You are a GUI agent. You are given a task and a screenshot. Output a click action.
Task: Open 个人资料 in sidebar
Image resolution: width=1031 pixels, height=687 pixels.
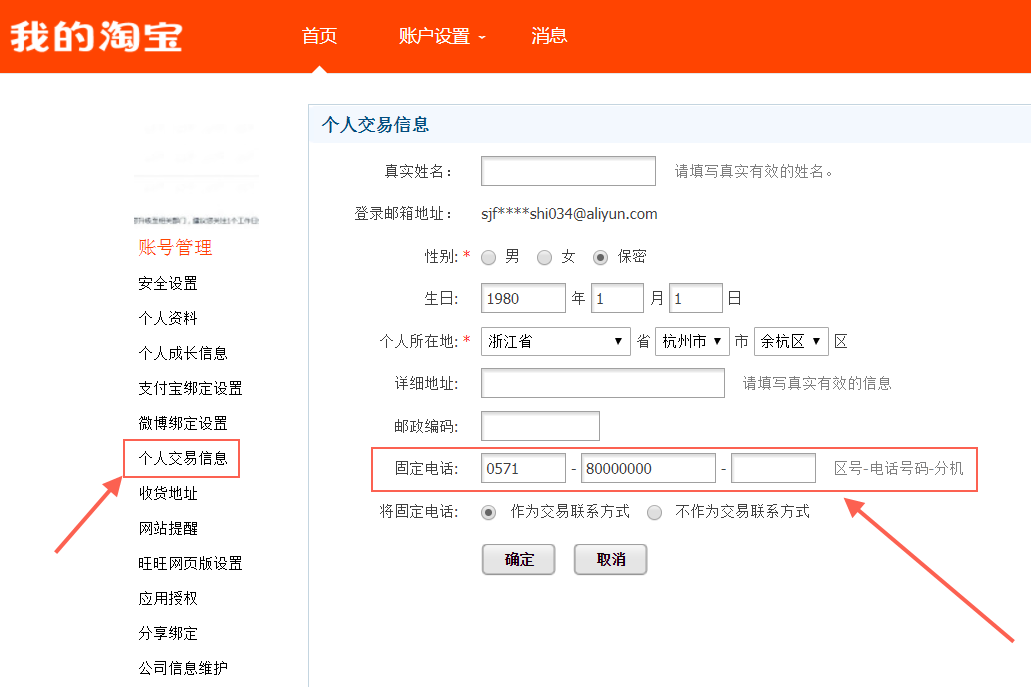point(168,318)
